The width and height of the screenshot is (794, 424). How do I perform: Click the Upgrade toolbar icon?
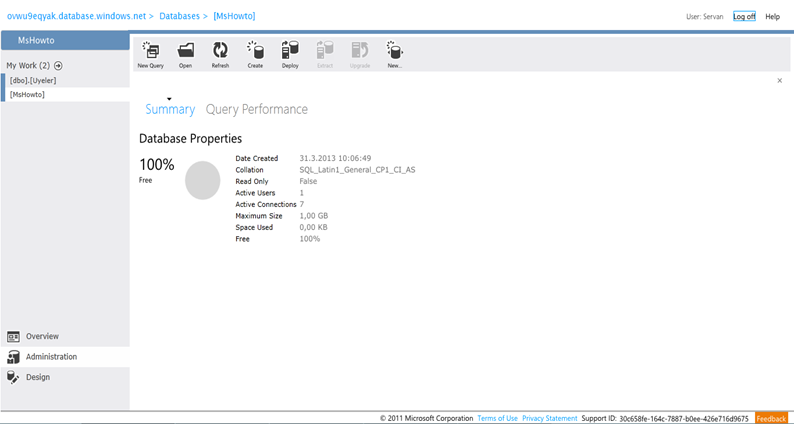360,51
